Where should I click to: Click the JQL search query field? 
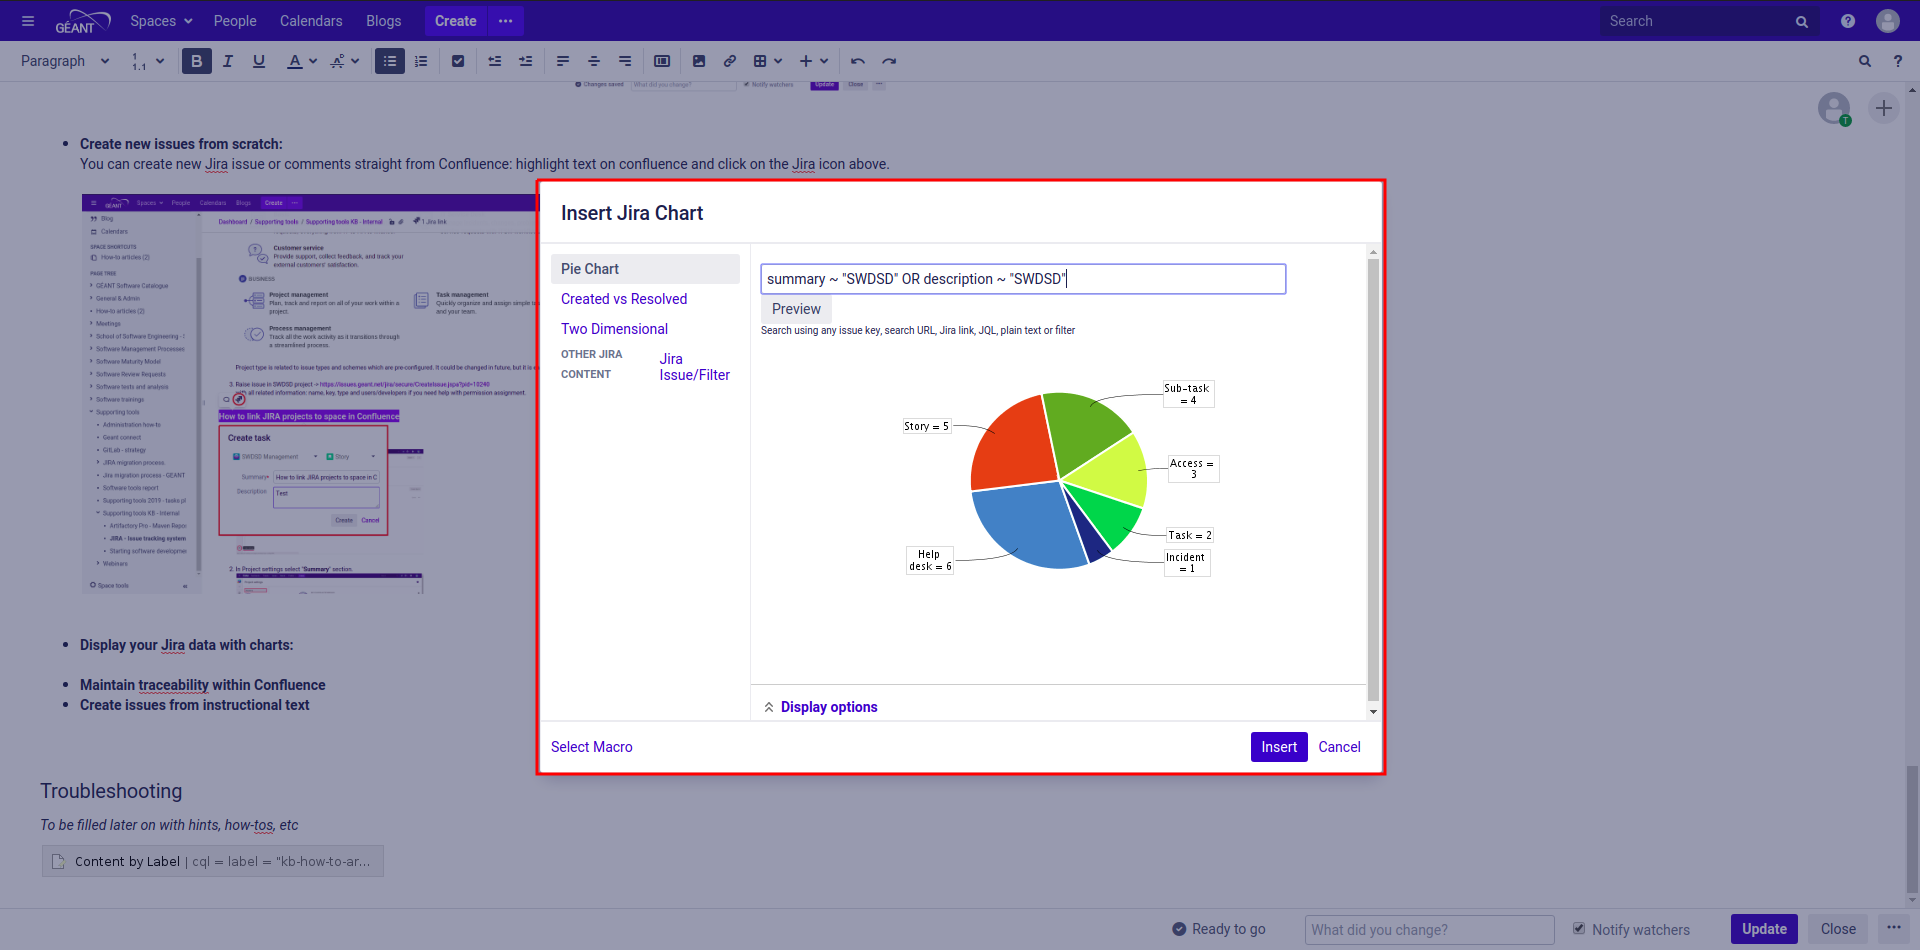tap(1023, 279)
